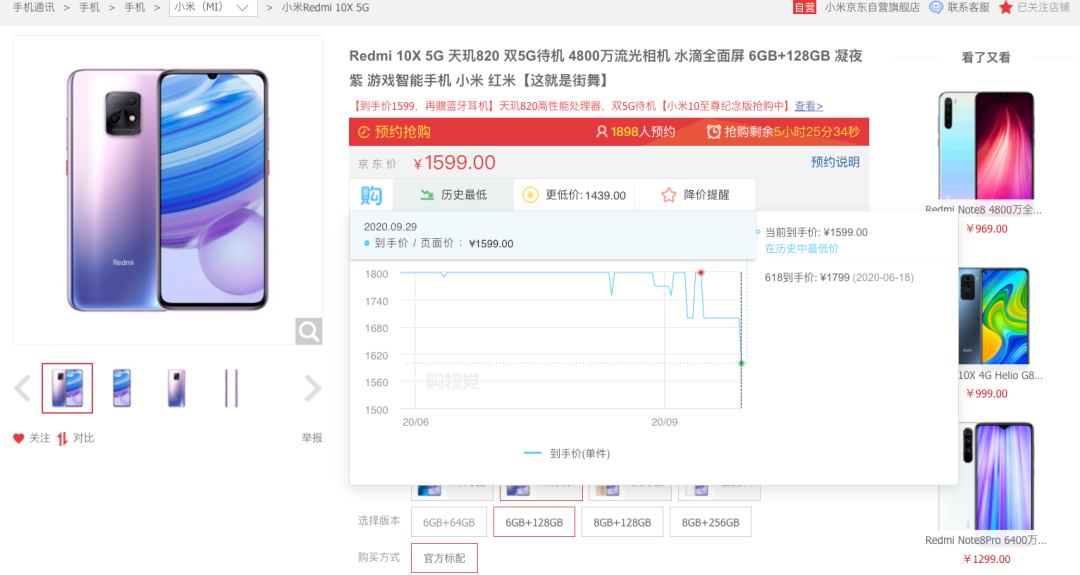Click 小米Redmi 10X 5G breadcrumb
Viewport: 1080px width, 575px height.
click(x=325, y=8)
